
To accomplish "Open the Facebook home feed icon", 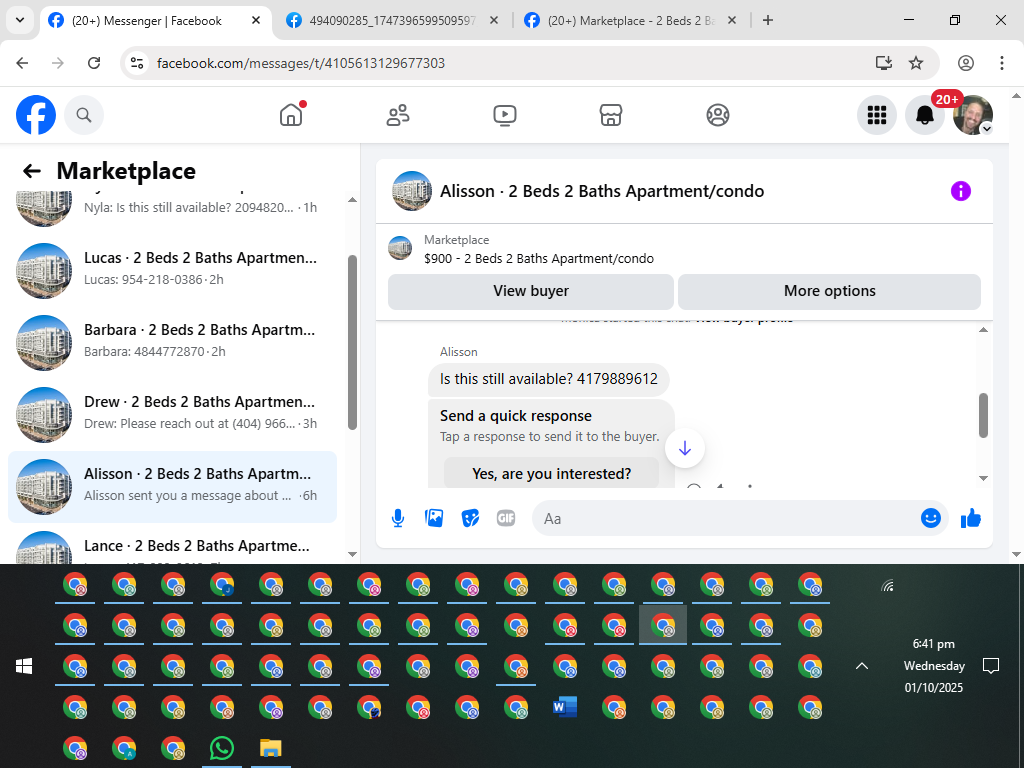I will tap(291, 115).
